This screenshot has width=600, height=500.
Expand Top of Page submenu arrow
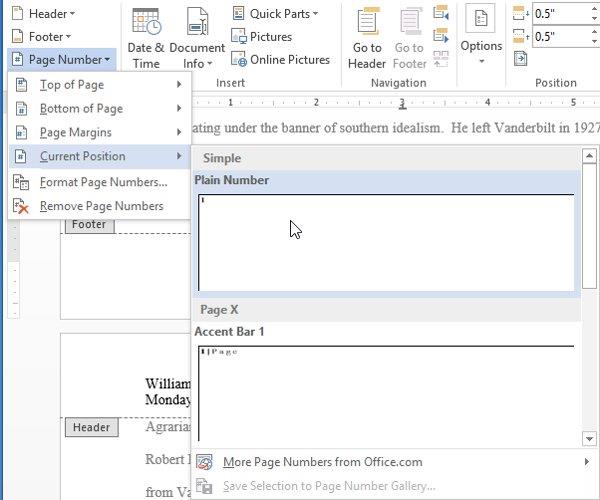pos(179,85)
